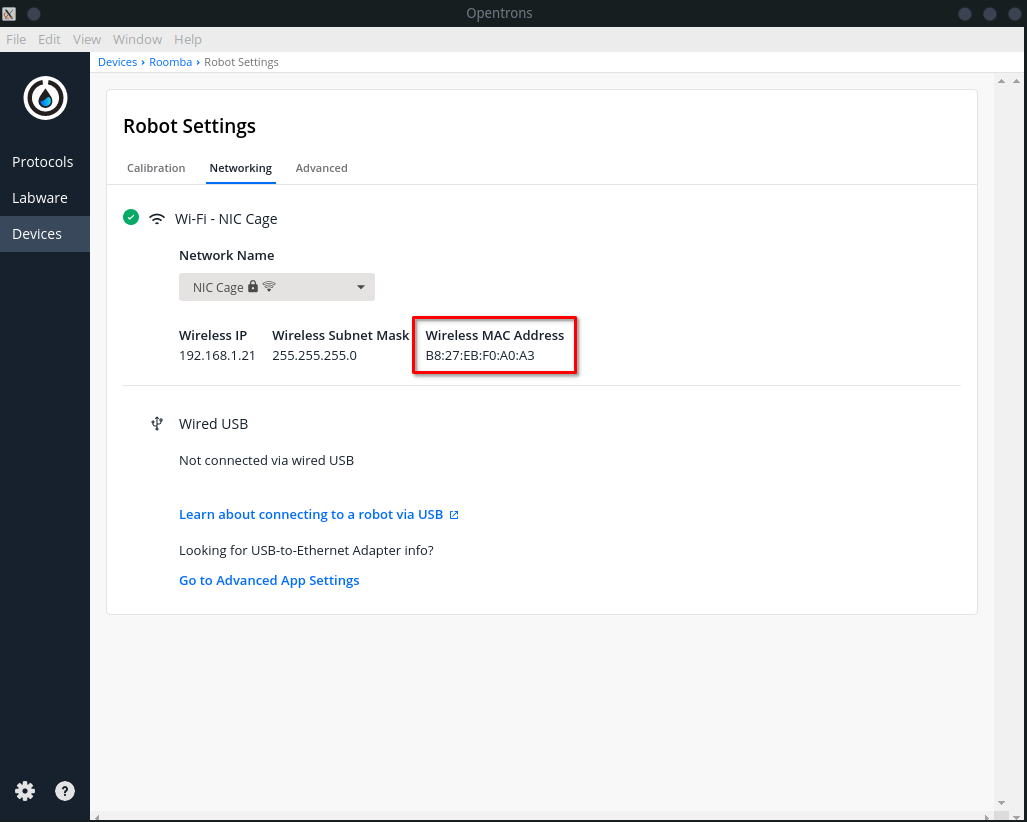Click the vertical scrollbar on the right
This screenshot has width=1027, height=822.
coord(1002,400)
